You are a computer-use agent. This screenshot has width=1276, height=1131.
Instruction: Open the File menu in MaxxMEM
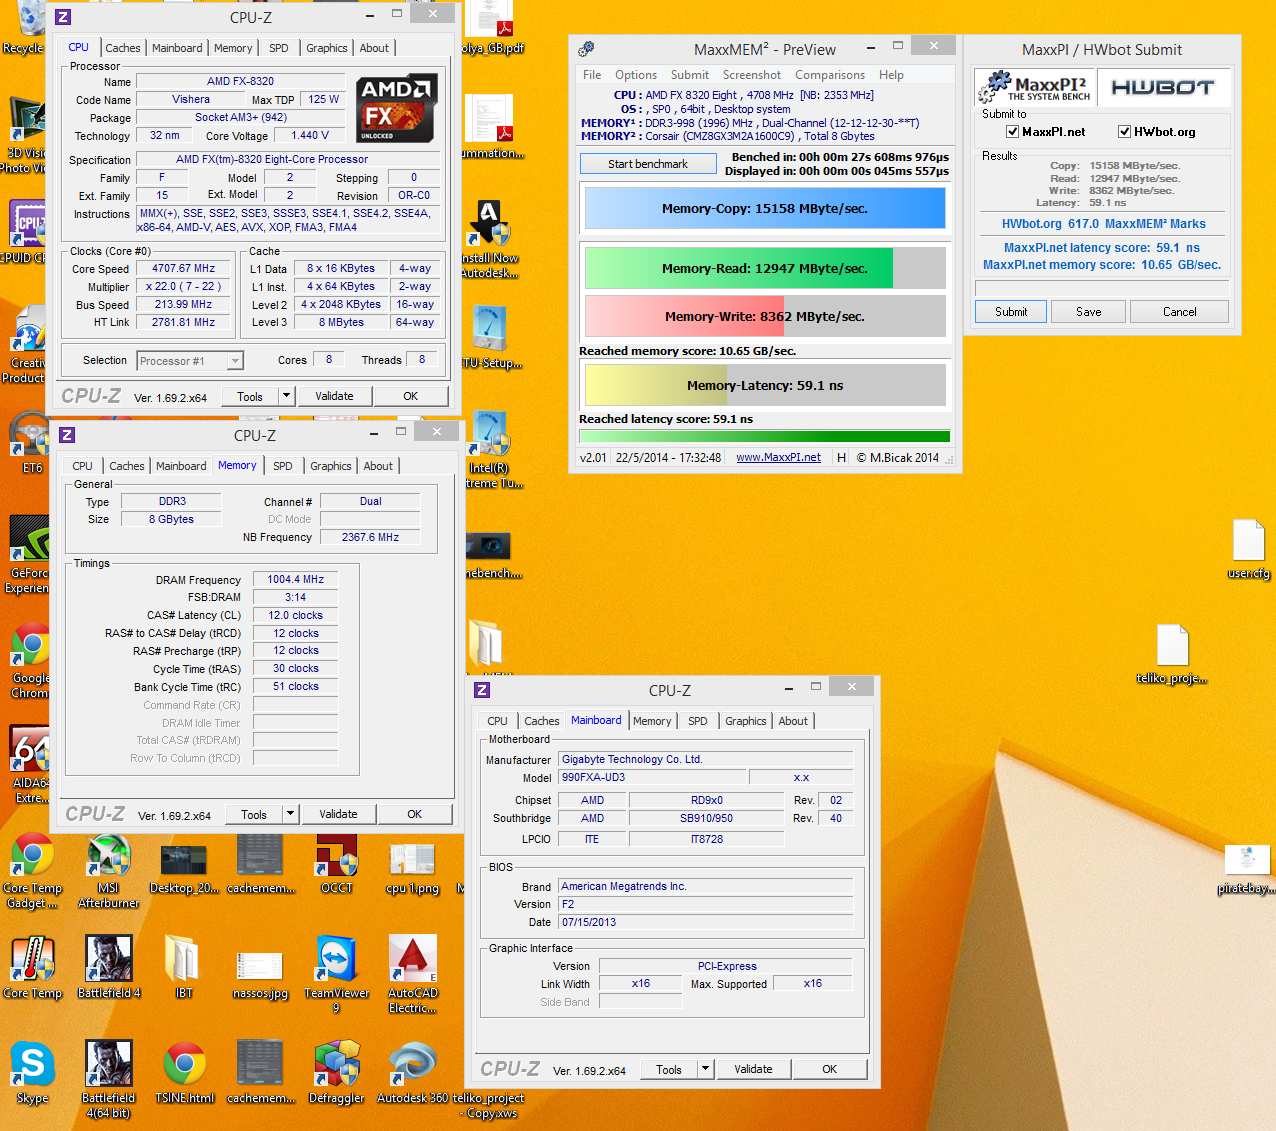pos(592,75)
